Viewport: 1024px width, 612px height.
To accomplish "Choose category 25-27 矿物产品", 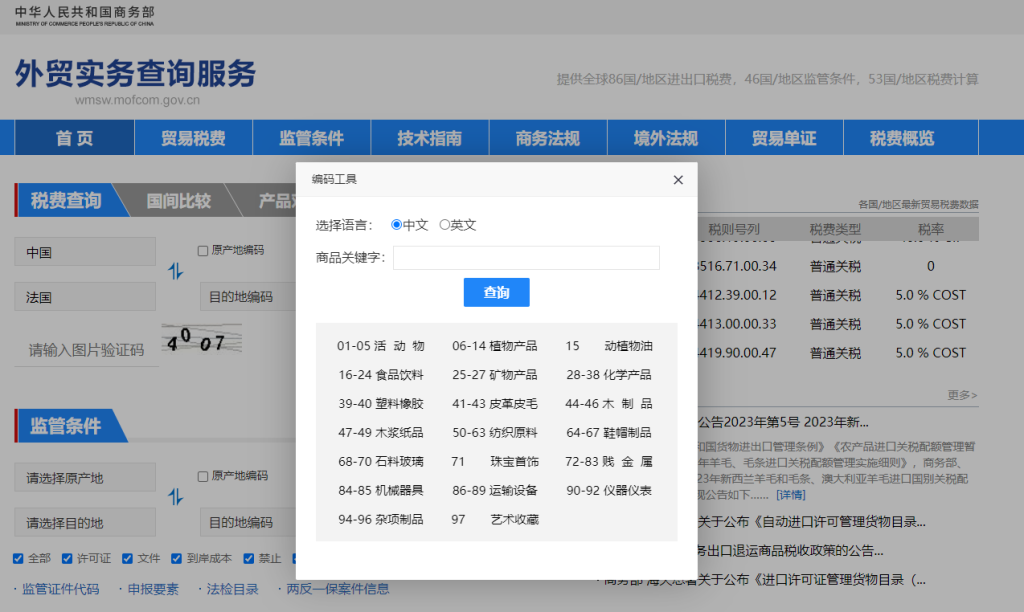I will (x=494, y=375).
